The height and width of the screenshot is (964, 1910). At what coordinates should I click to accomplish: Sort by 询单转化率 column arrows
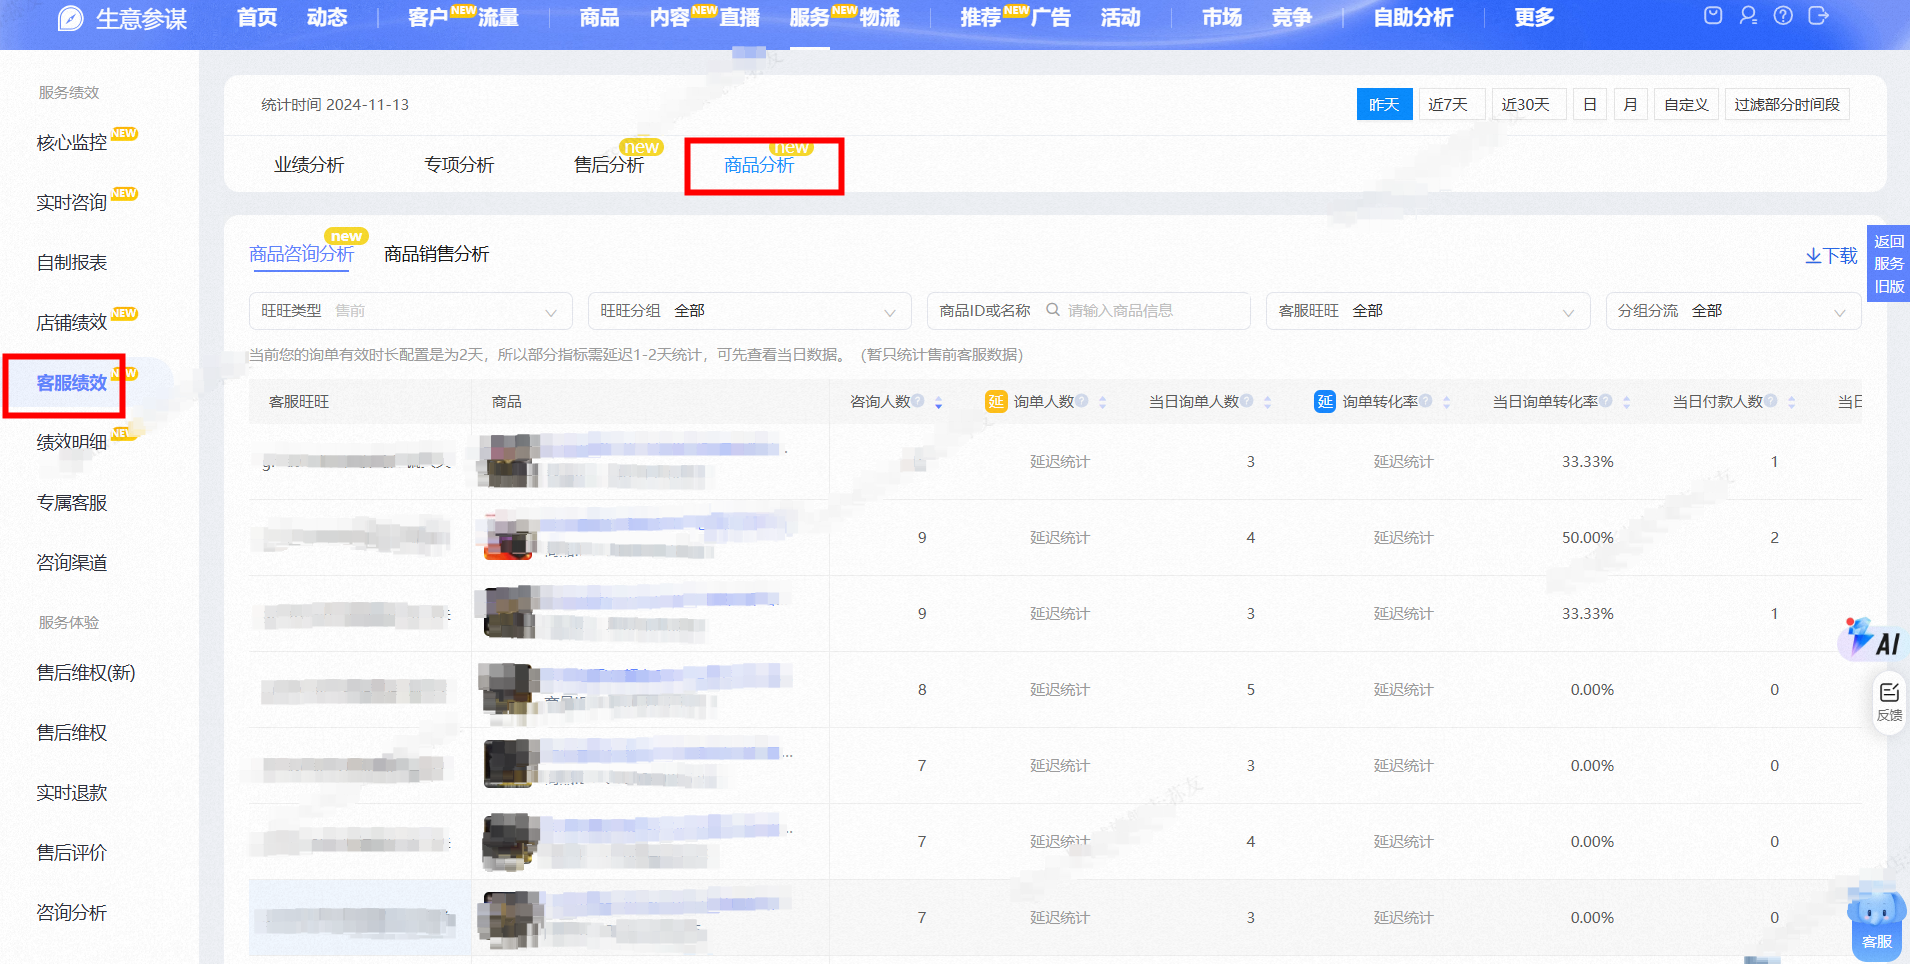pyautogui.click(x=1446, y=402)
